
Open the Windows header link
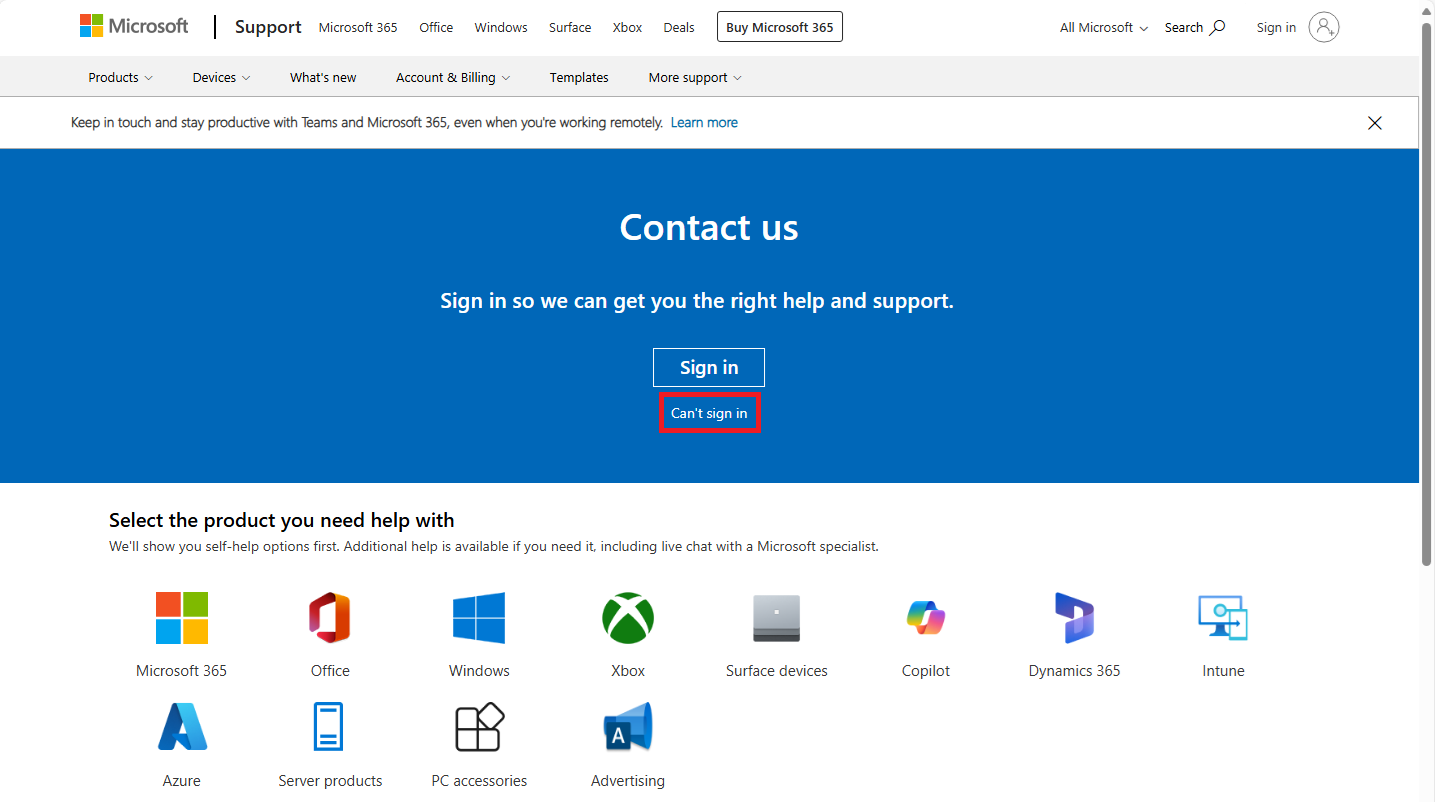[501, 27]
